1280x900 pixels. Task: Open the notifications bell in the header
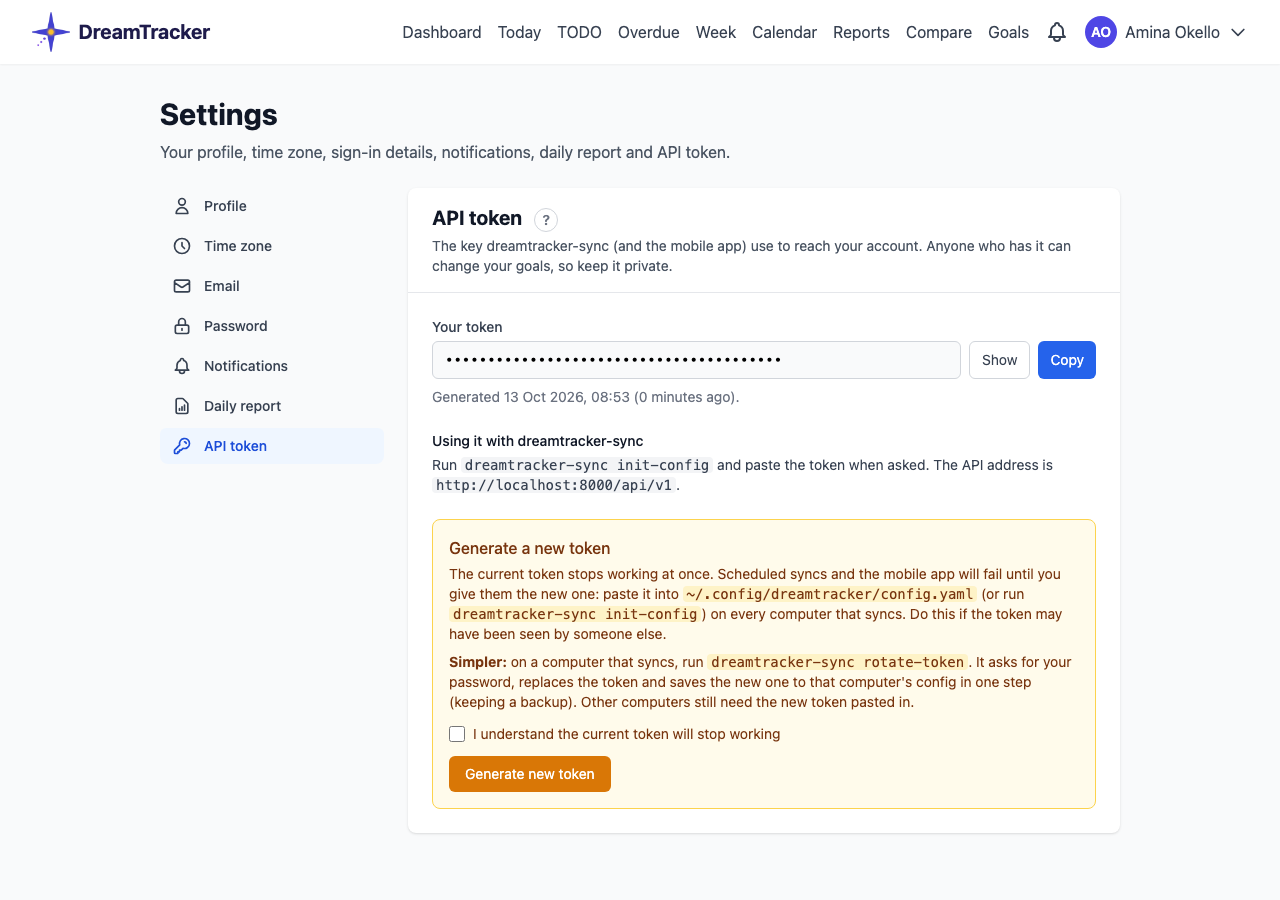click(1057, 32)
